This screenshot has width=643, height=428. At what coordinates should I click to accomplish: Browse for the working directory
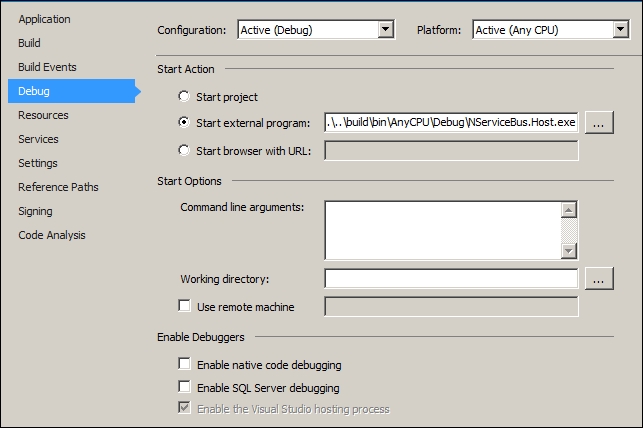tap(599, 279)
